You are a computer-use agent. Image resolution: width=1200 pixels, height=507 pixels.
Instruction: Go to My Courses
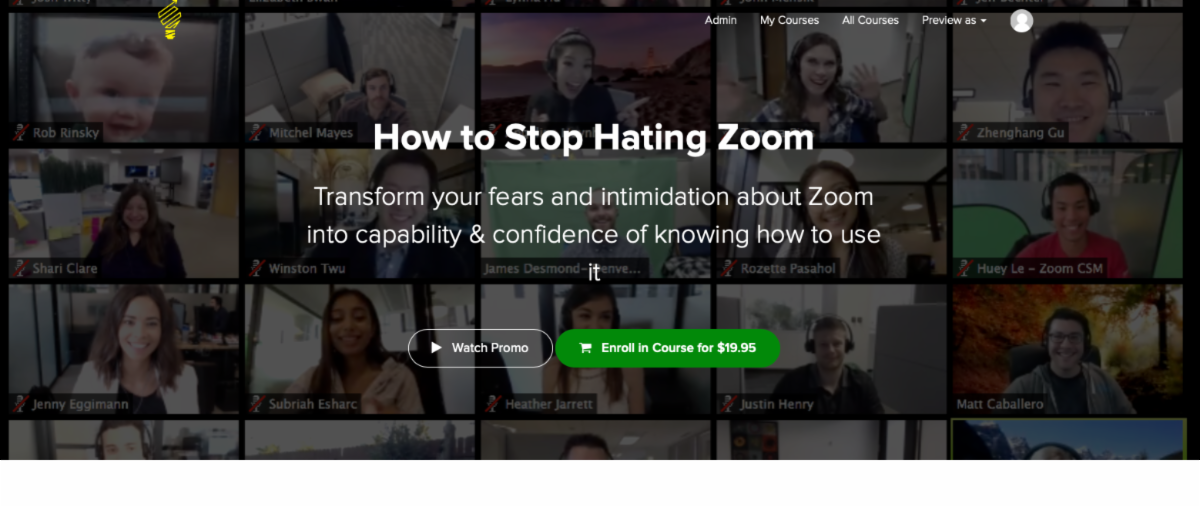[789, 20]
